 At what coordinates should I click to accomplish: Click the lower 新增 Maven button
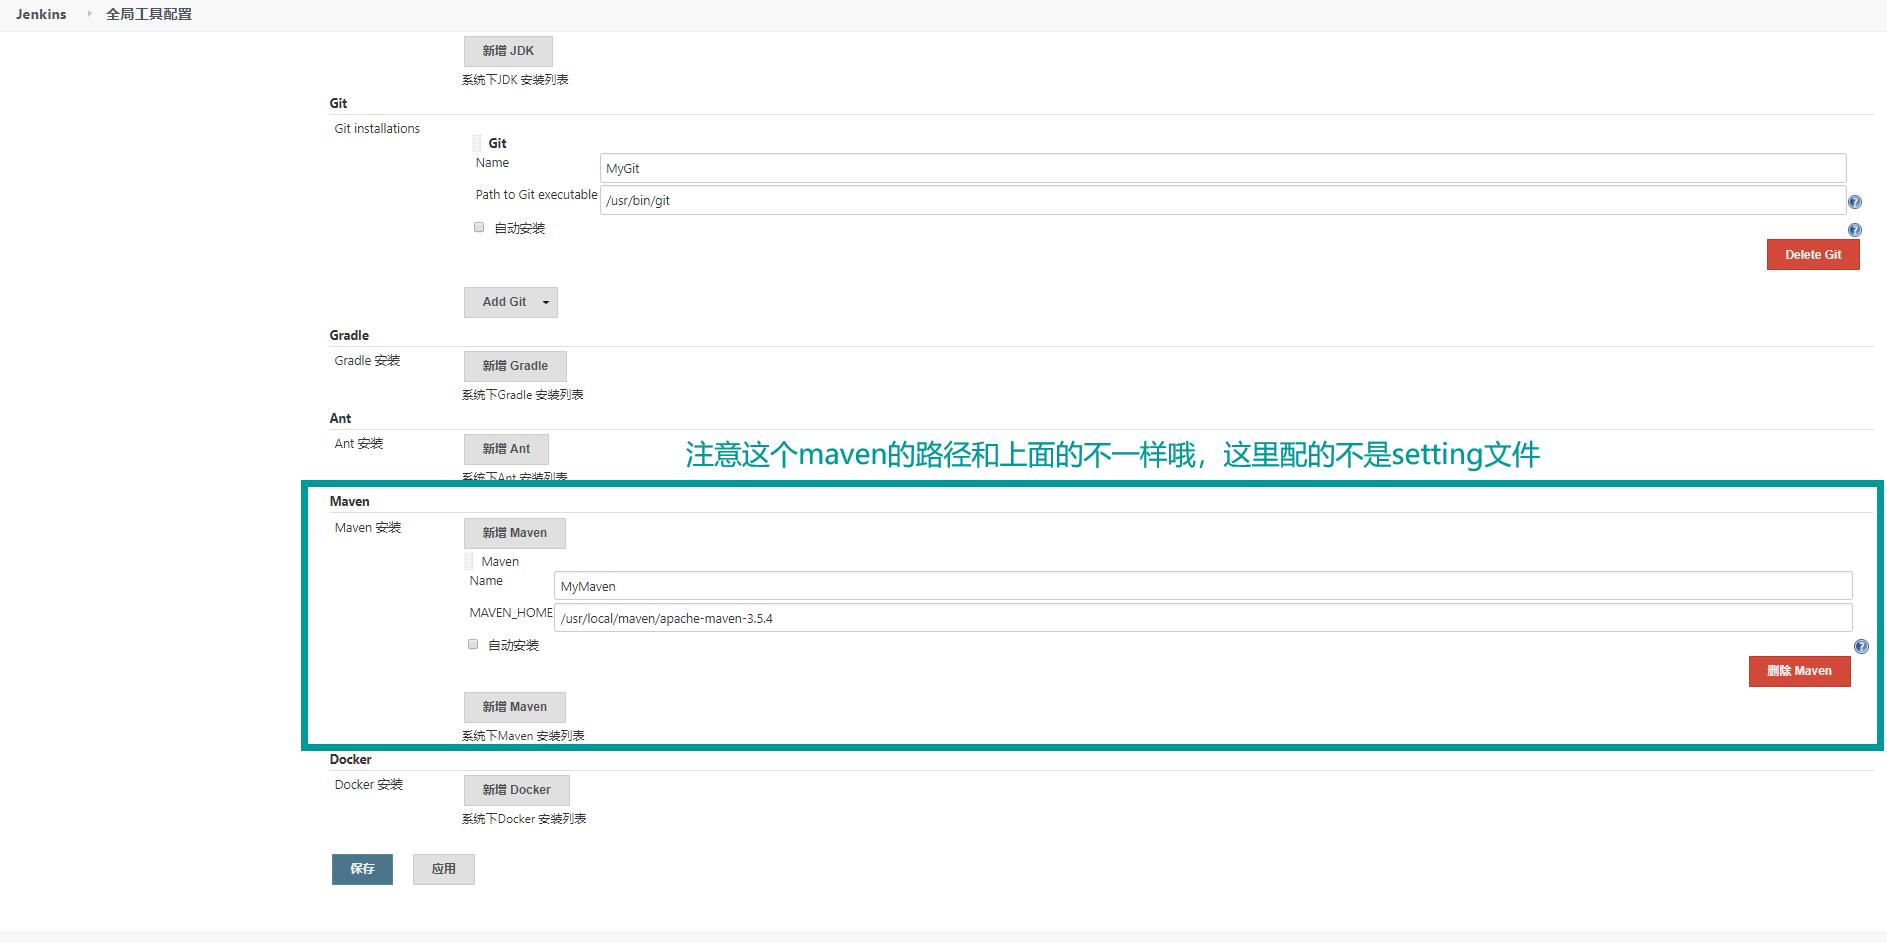[514, 707]
